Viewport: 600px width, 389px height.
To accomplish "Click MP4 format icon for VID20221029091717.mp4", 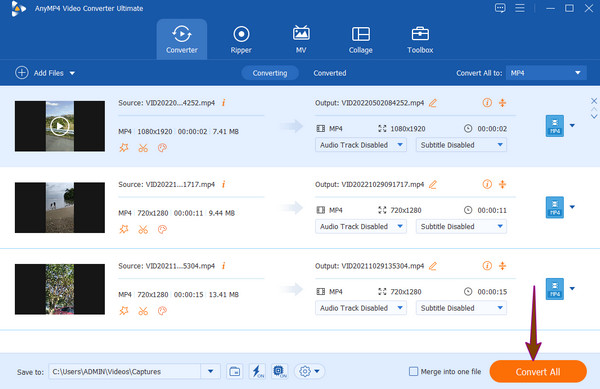I will click(x=554, y=207).
